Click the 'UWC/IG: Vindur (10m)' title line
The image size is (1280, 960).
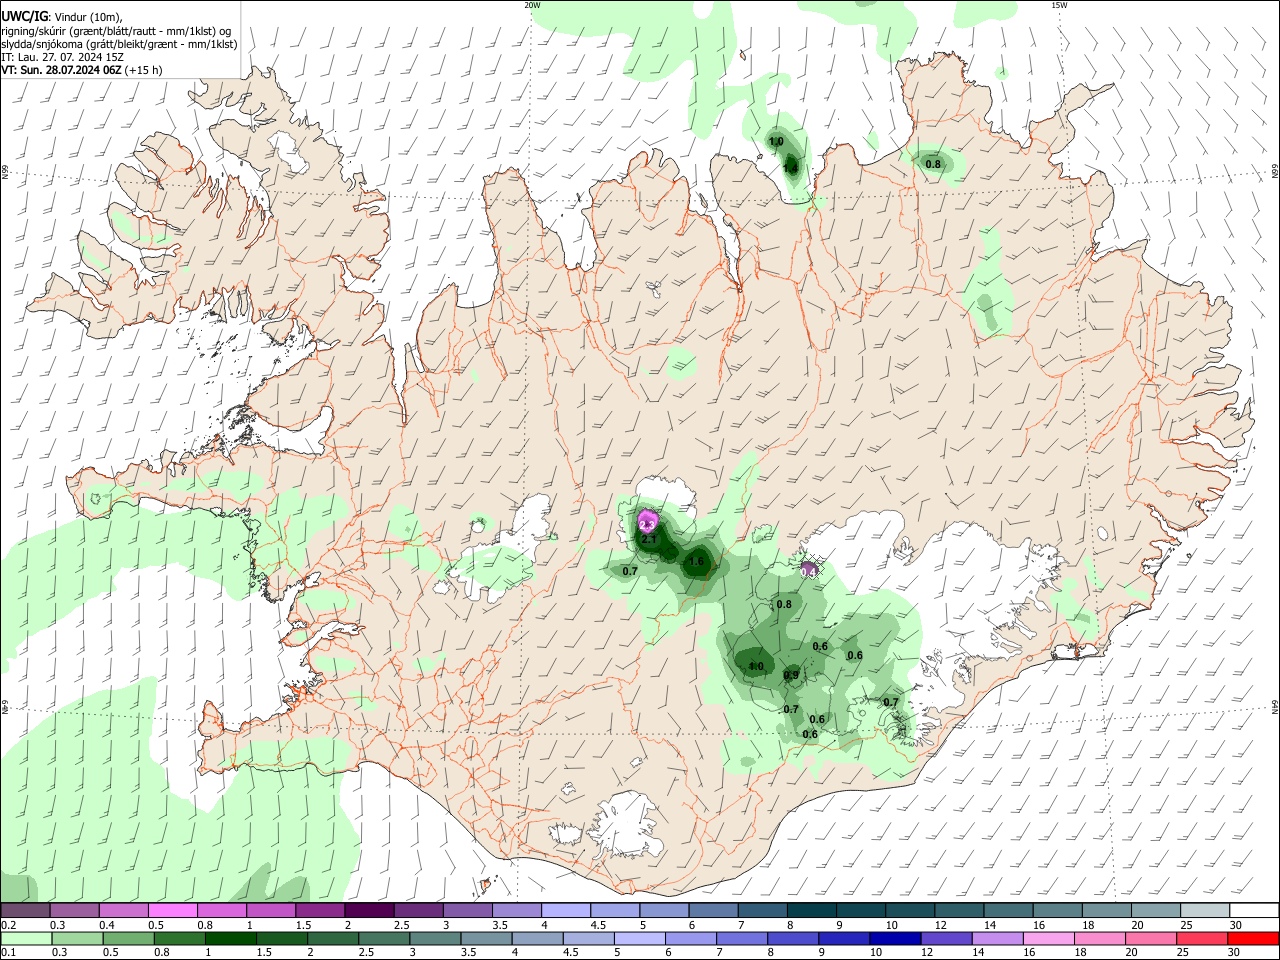pyautogui.click(x=62, y=16)
